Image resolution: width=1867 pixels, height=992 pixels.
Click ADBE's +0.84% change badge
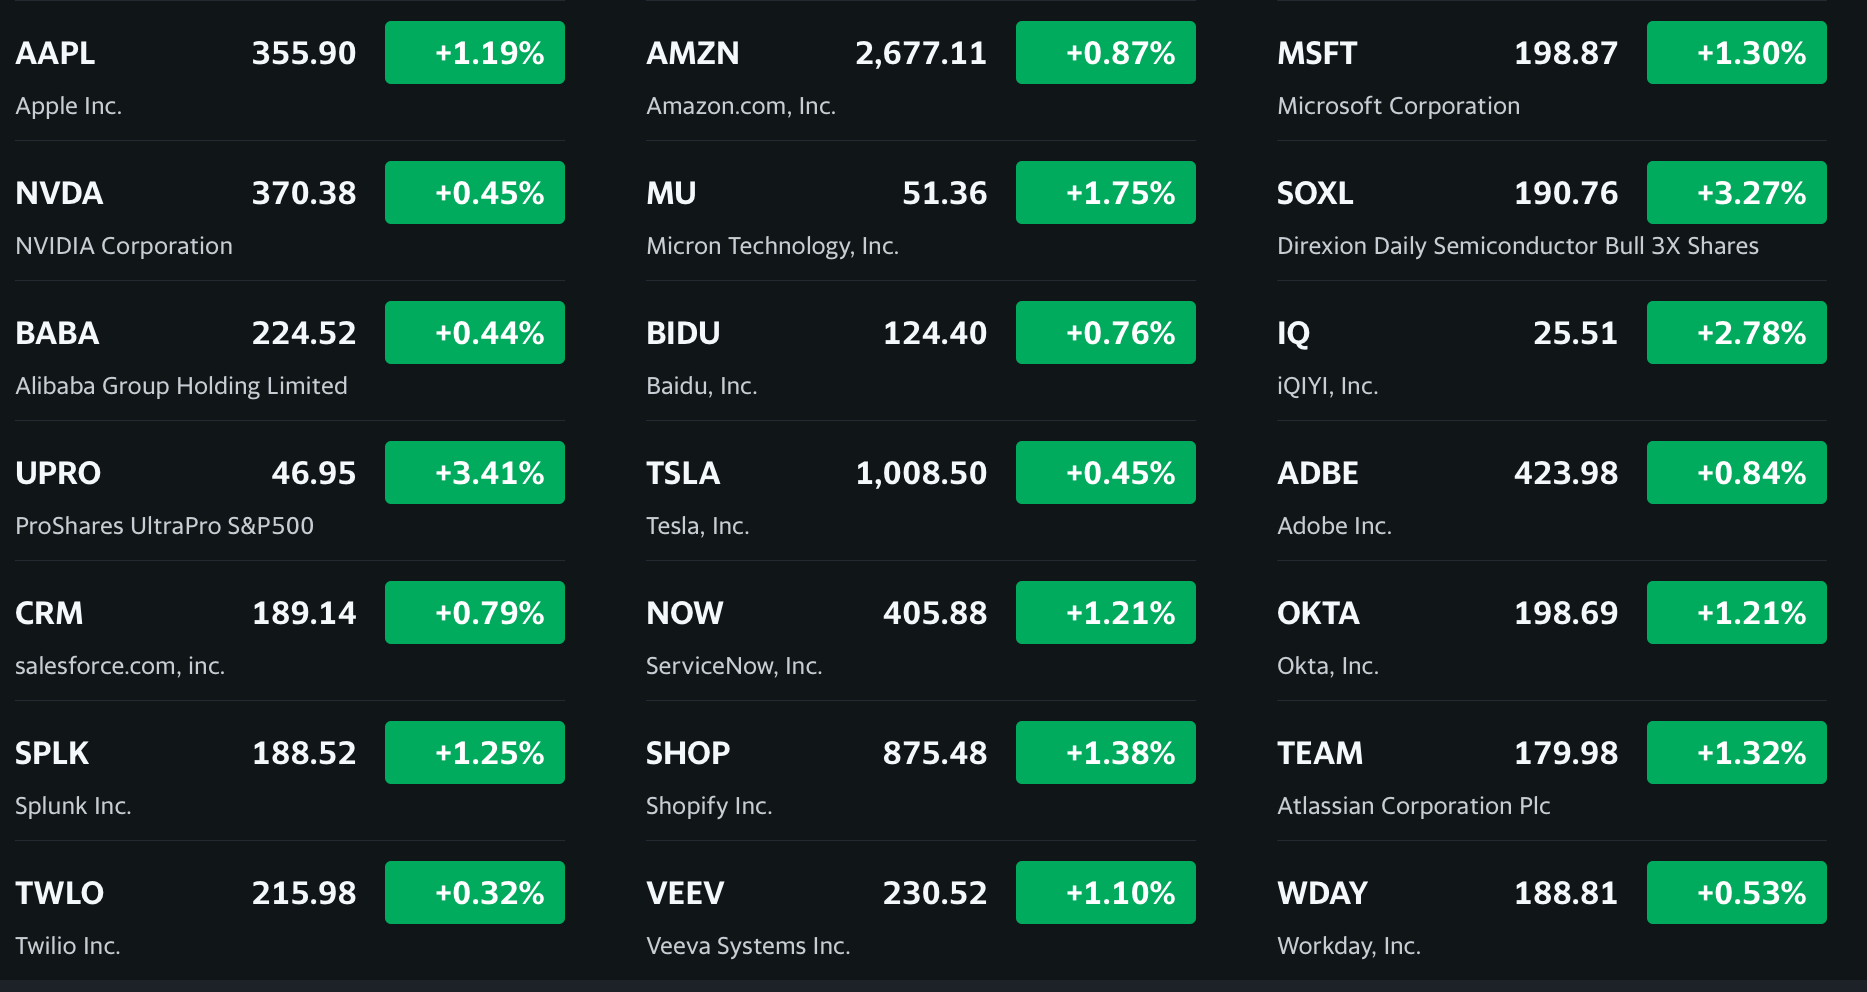pyautogui.click(x=1736, y=473)
